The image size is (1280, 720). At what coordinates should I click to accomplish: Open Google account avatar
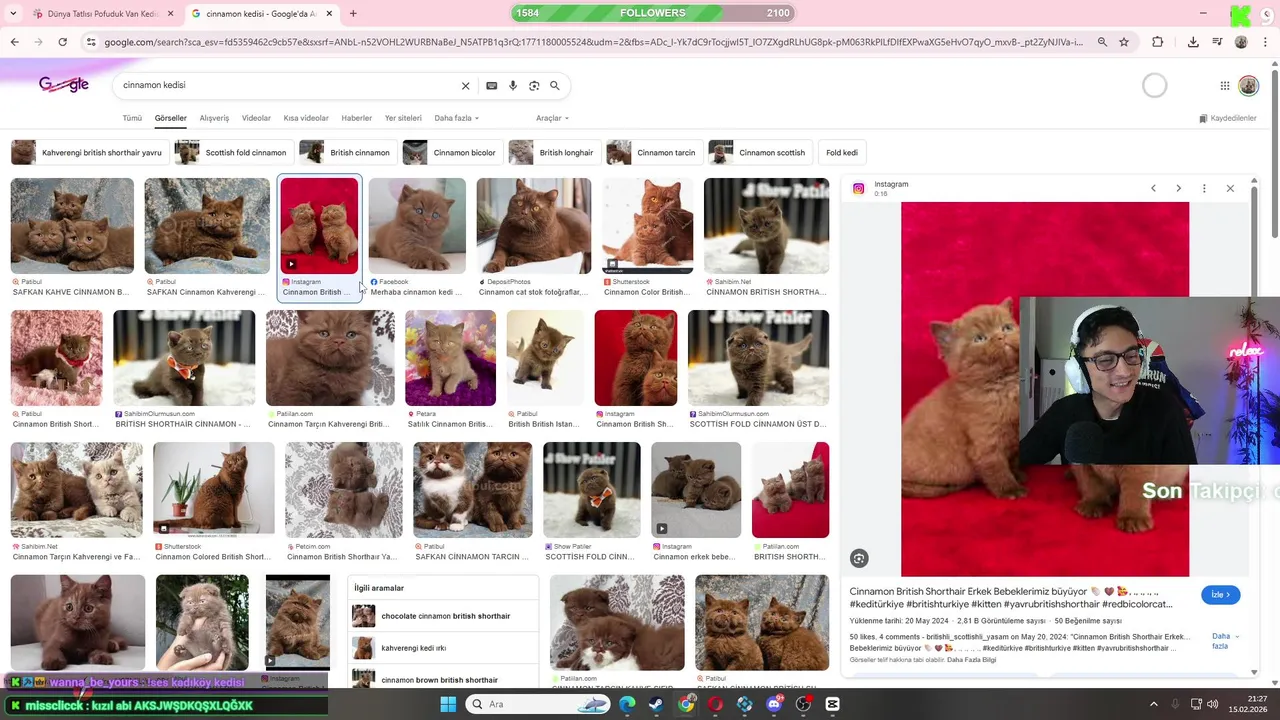[x=1248, y=86]
